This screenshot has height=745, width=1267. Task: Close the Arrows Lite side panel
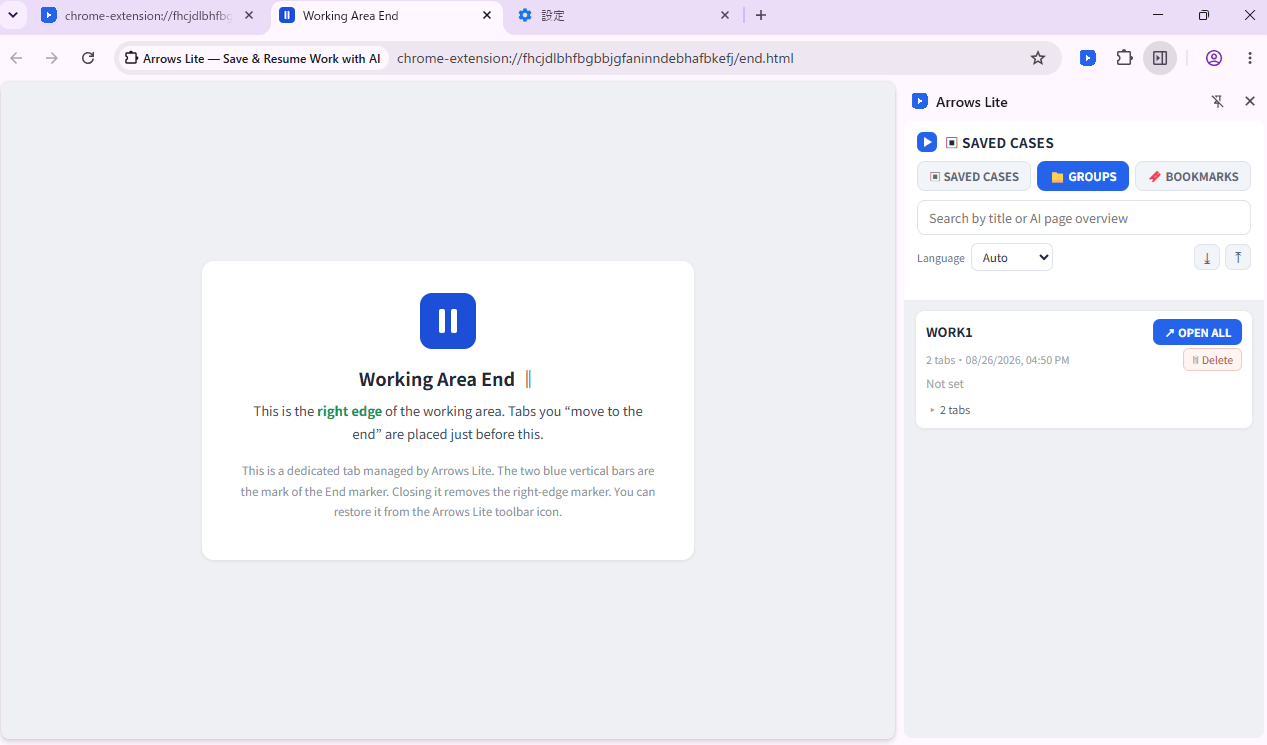[1250, 101]
